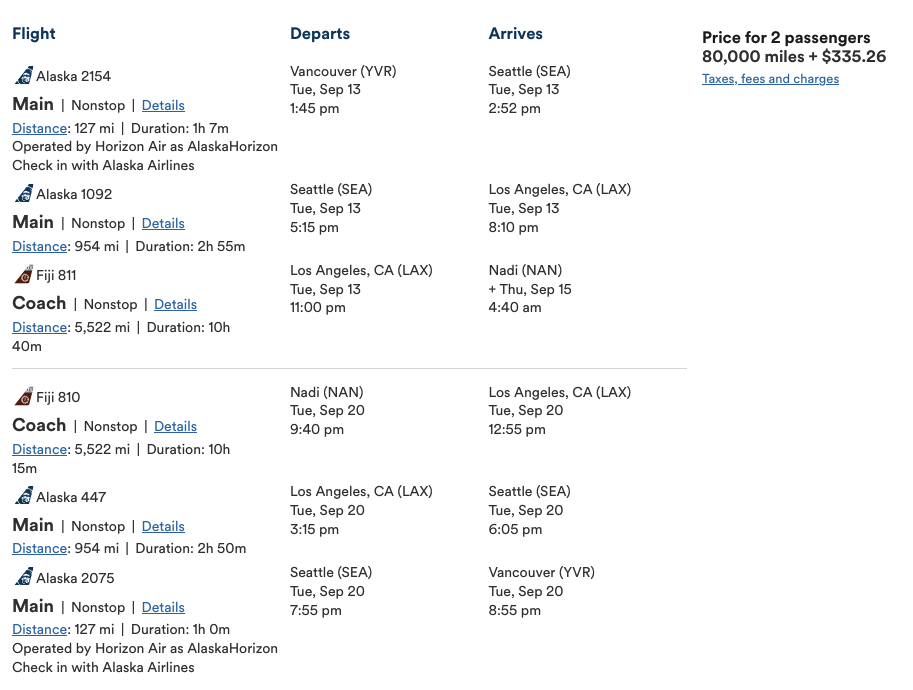
Task: Open Details for Alaska 1092 flight
Action: 163,223
